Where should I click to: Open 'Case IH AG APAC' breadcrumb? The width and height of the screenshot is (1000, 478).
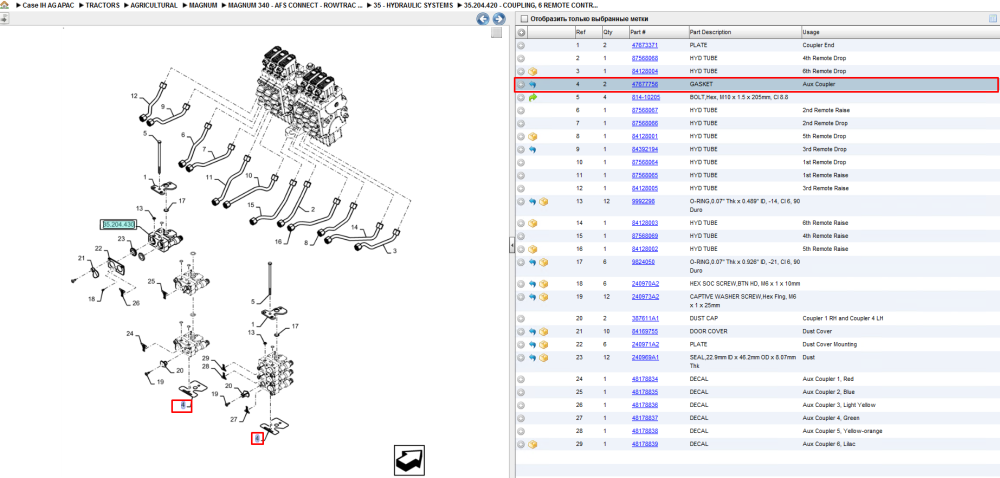tap(48, 5)
